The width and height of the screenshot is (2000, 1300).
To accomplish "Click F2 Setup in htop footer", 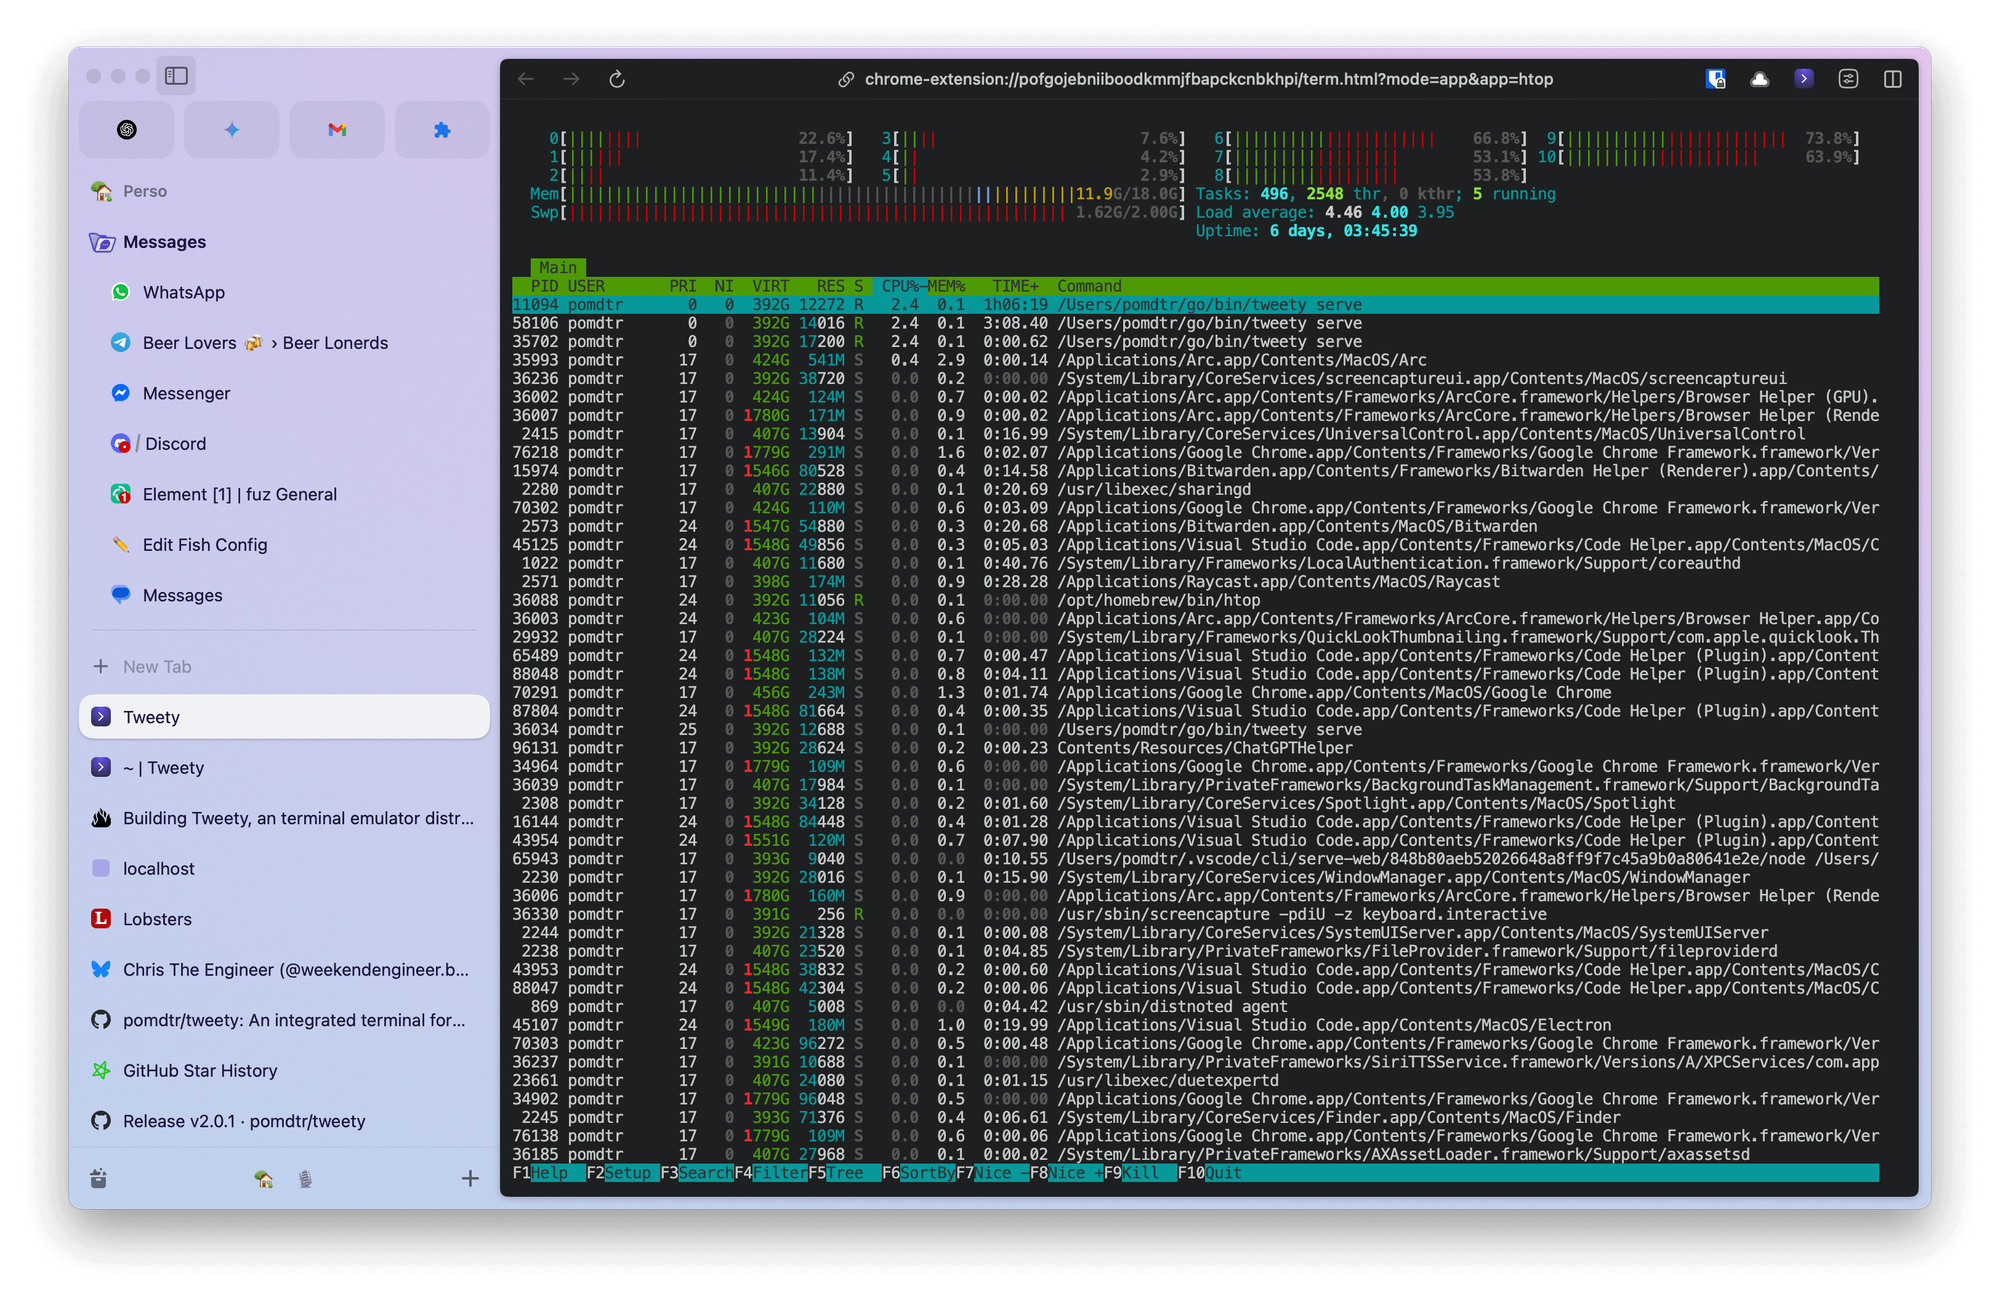I will [x=622, y=1173].
